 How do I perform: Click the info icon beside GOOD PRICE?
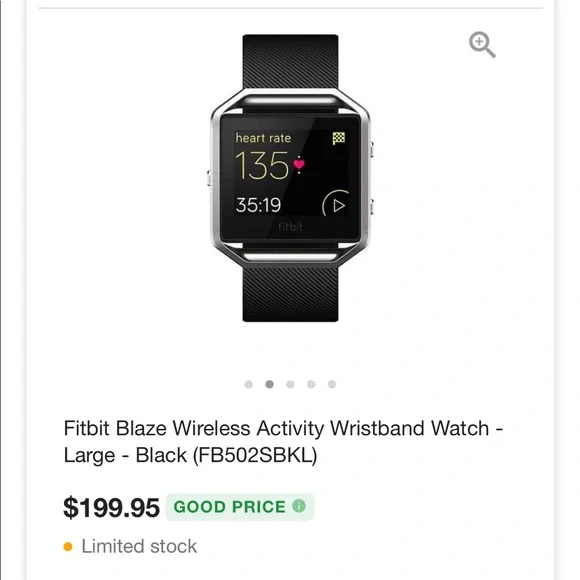pyautogui.click(x=299, y=506)
